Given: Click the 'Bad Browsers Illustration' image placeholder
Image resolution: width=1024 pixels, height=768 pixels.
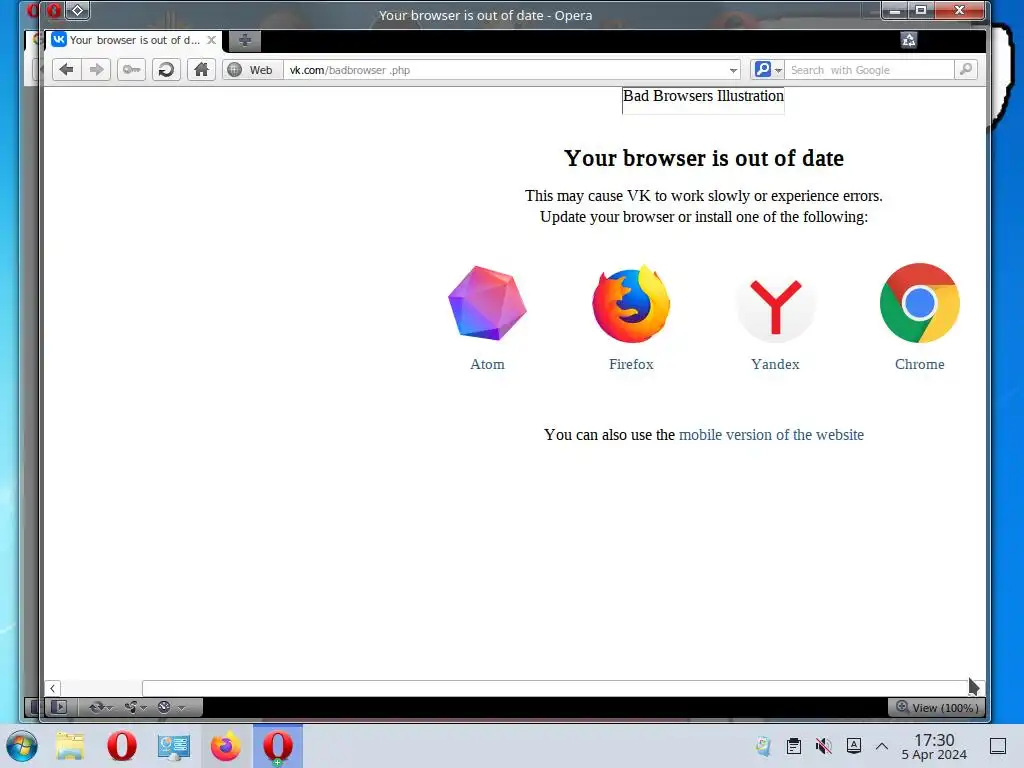Looking at the screenshot, I should 703,101.
